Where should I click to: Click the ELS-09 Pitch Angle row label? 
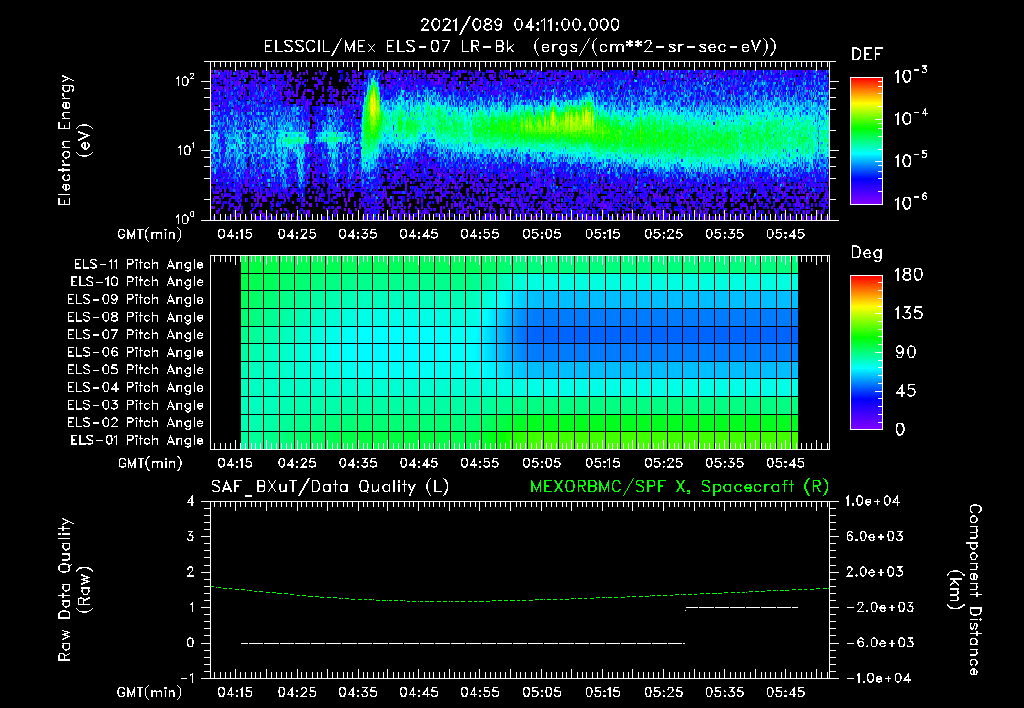(136, 299)
